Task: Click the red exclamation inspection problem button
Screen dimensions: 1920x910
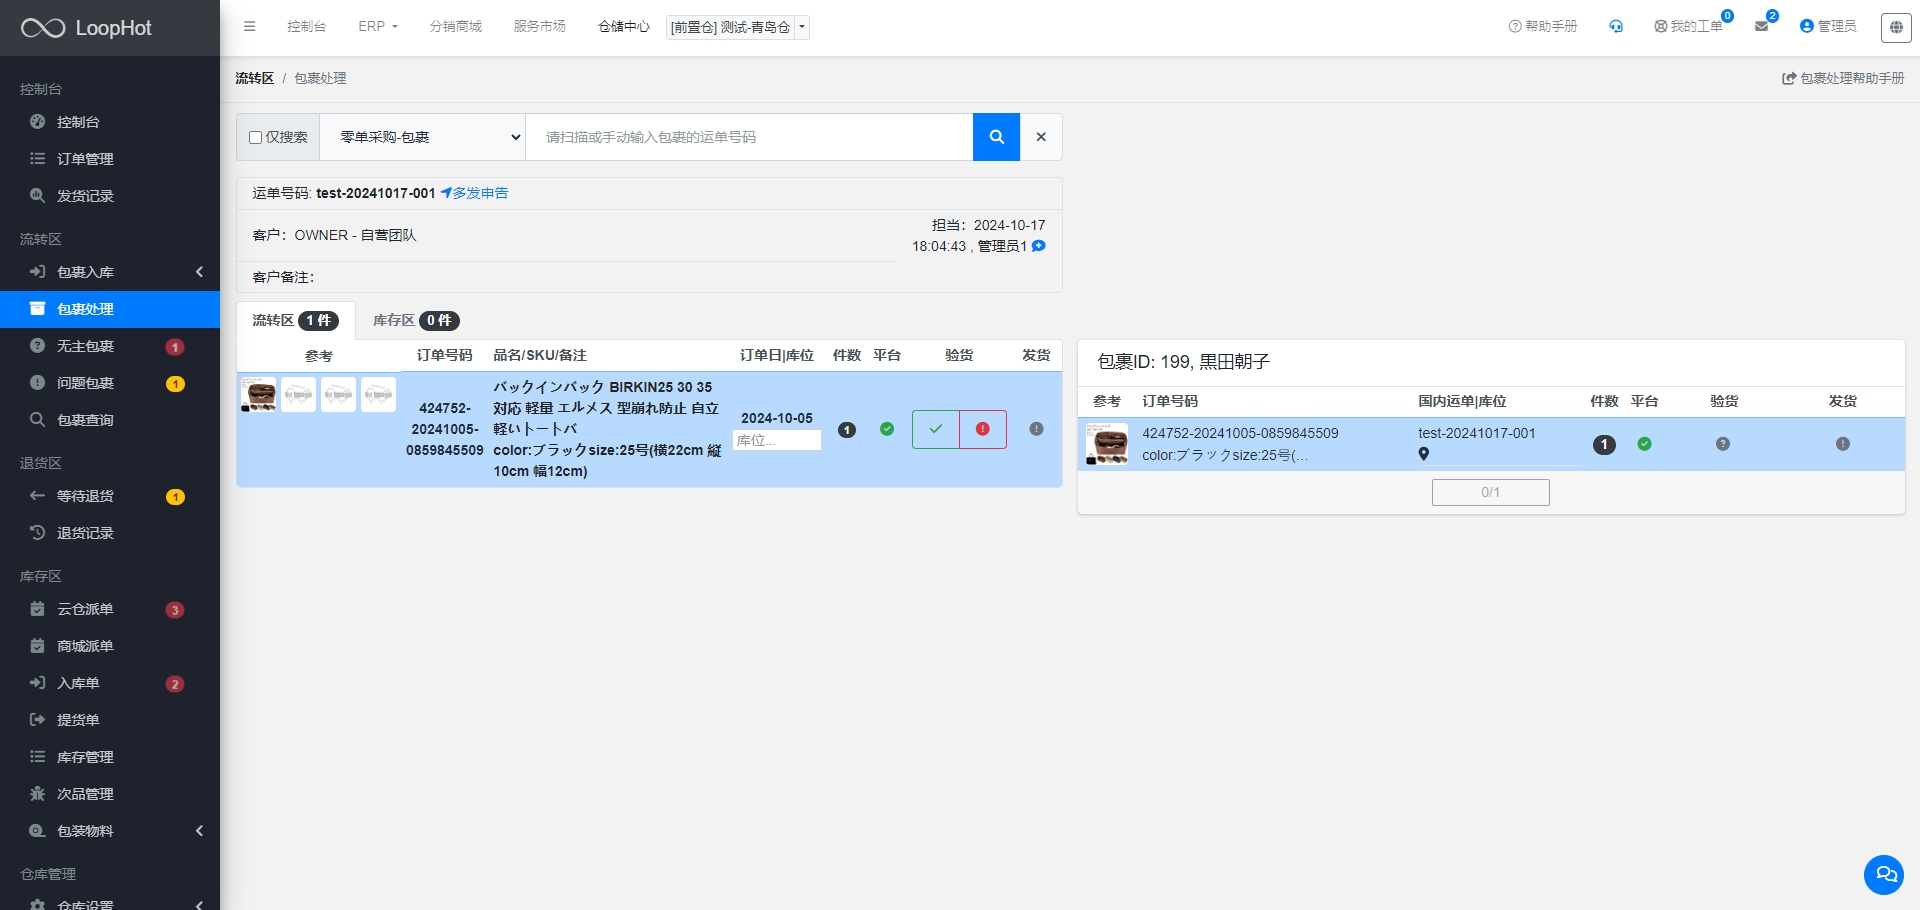Action: point(982,429)
